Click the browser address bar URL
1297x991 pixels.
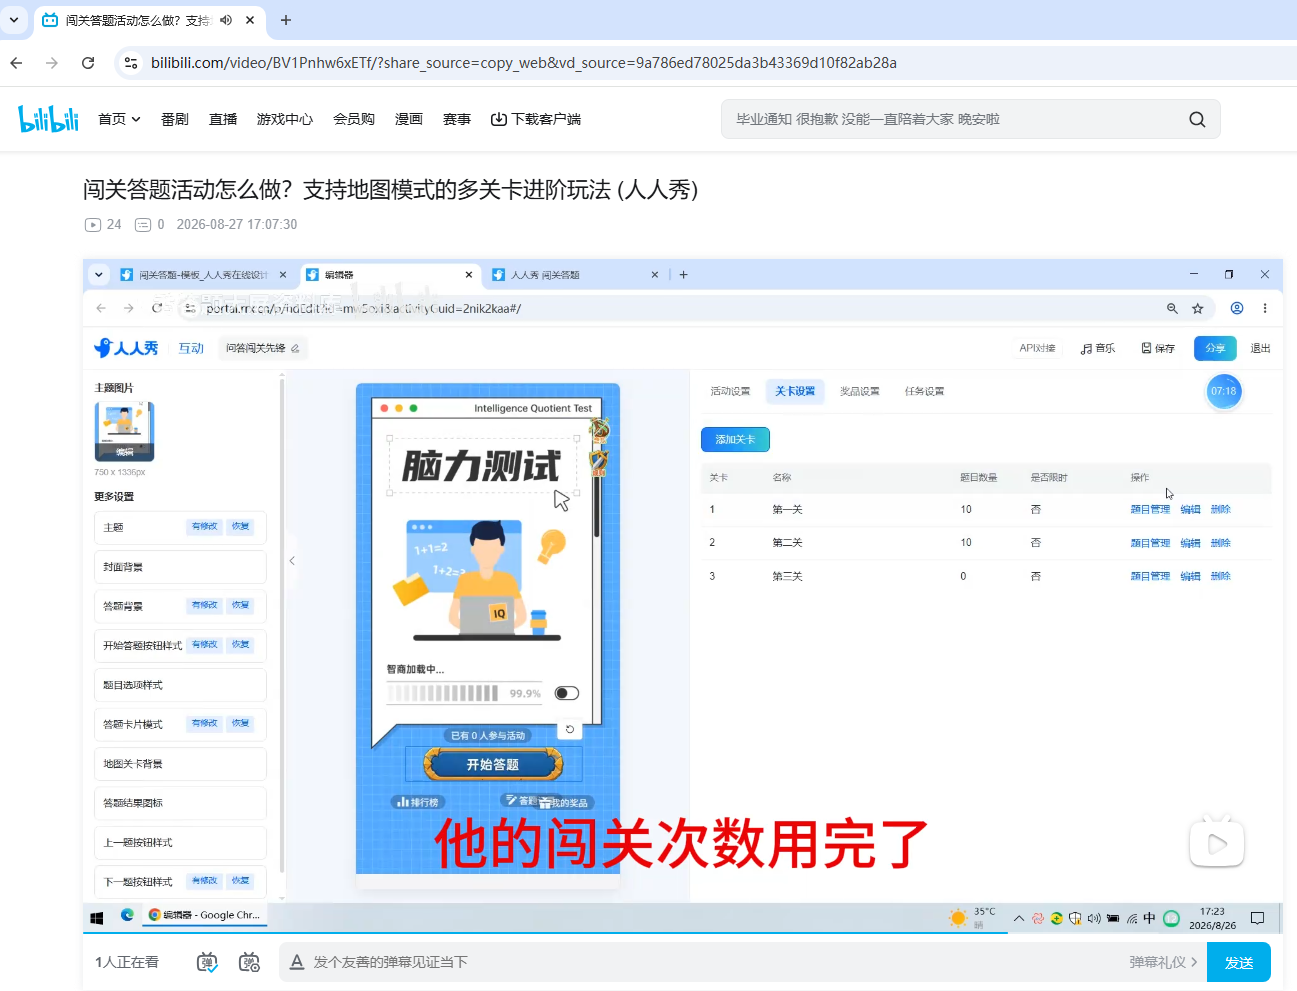524,63
